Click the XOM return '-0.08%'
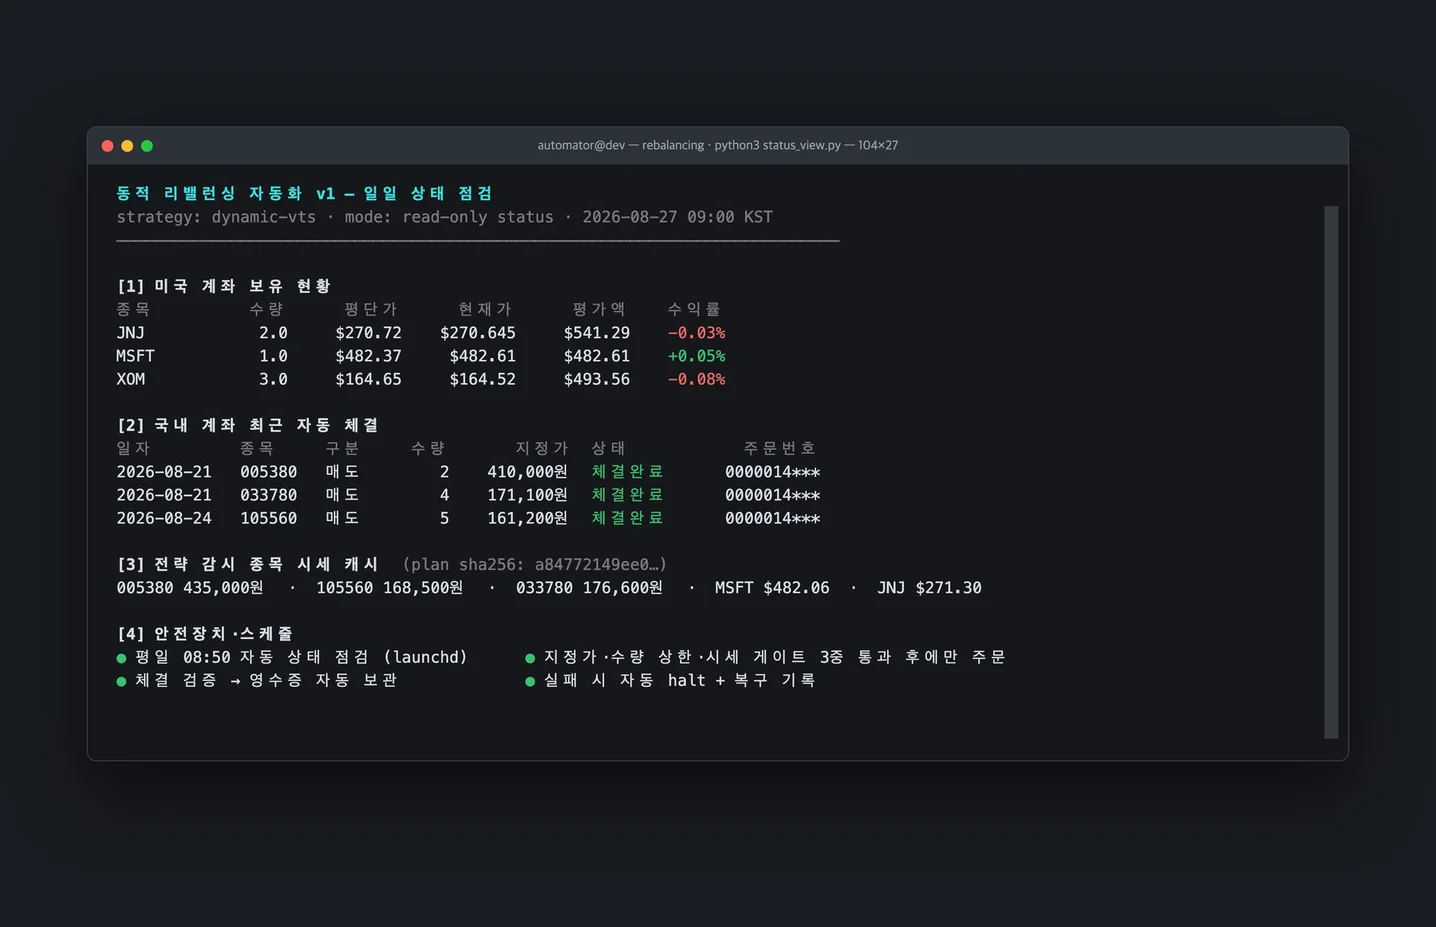1436x927 pixels. (x=697, y=379)
